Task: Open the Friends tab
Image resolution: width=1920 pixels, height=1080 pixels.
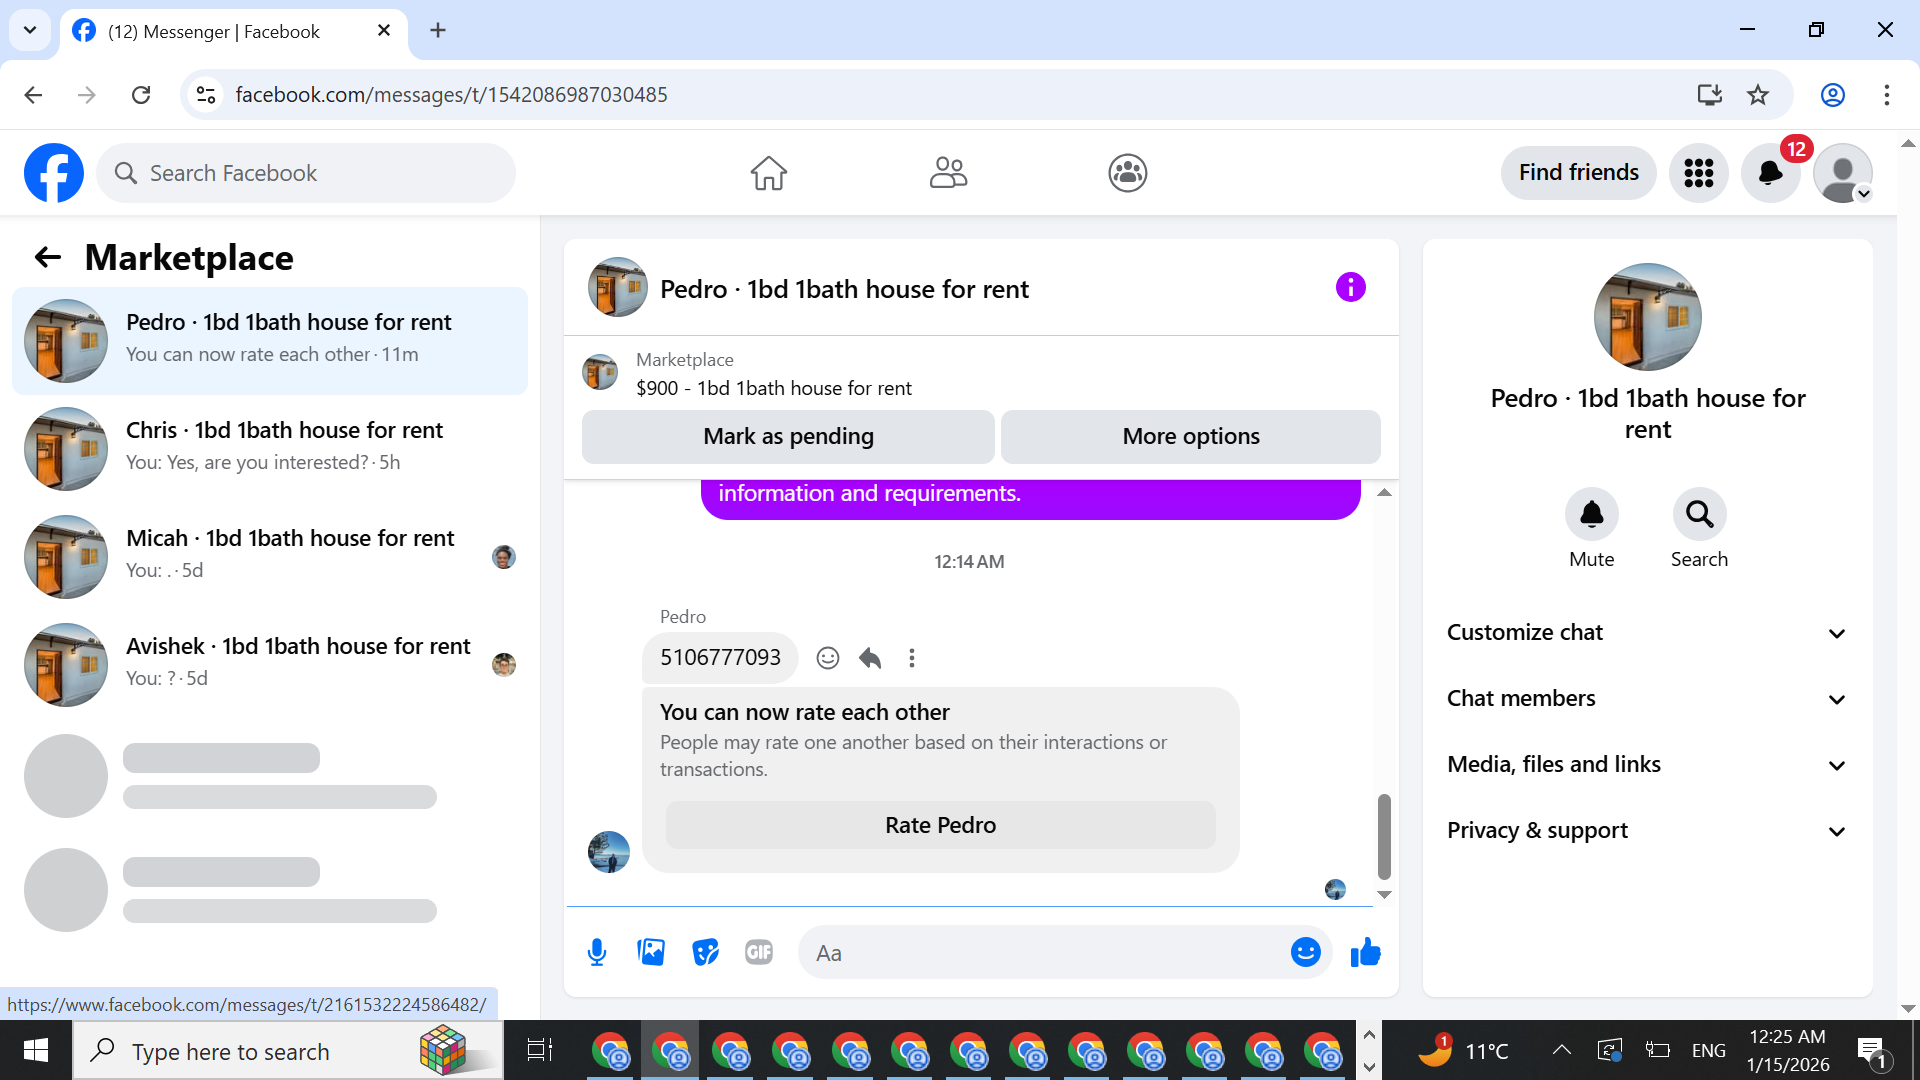Action: pyautogui.click(x=948, y=173)
